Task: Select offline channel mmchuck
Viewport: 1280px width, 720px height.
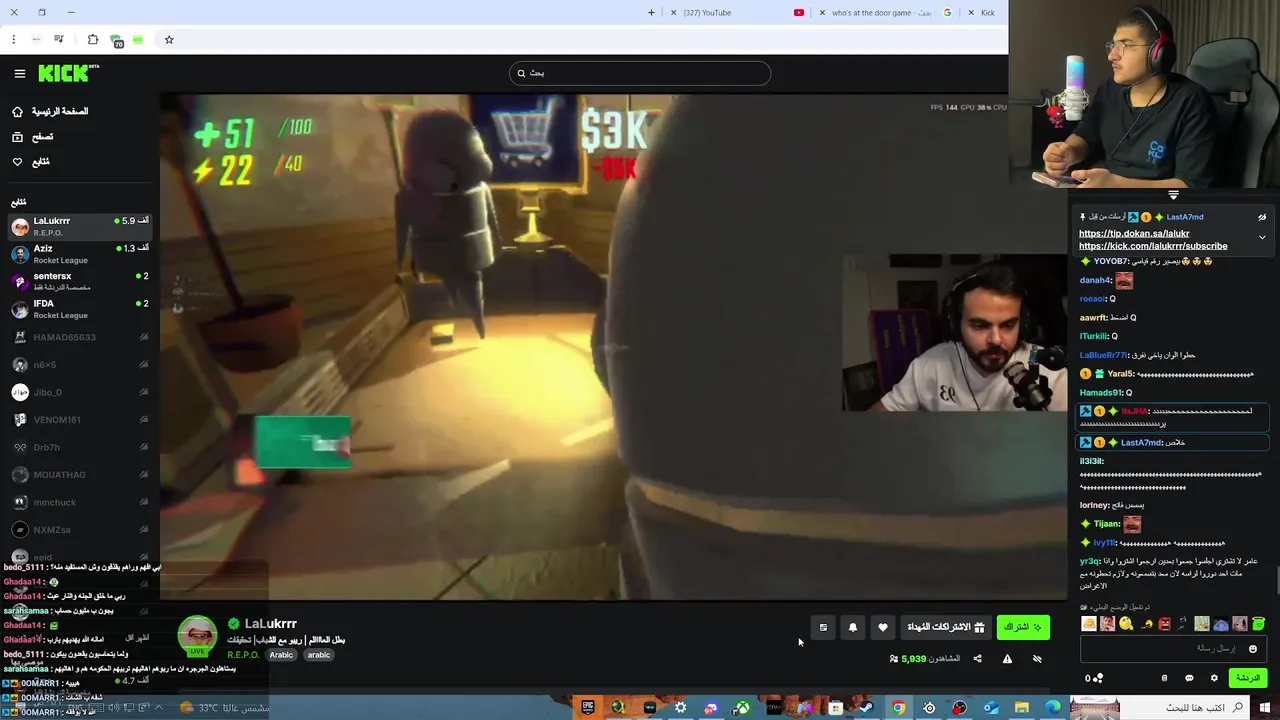Action: 80,502
